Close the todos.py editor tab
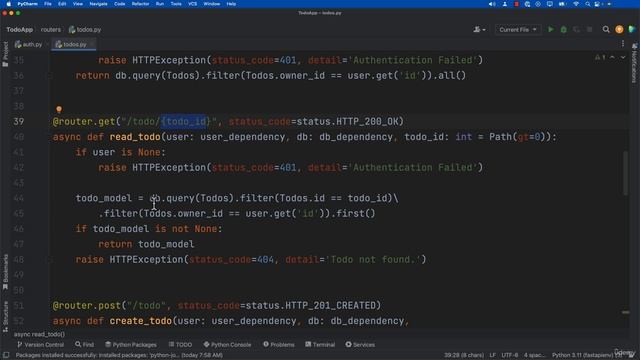This screenshot has width=640, height=360. tap(92, 44)
